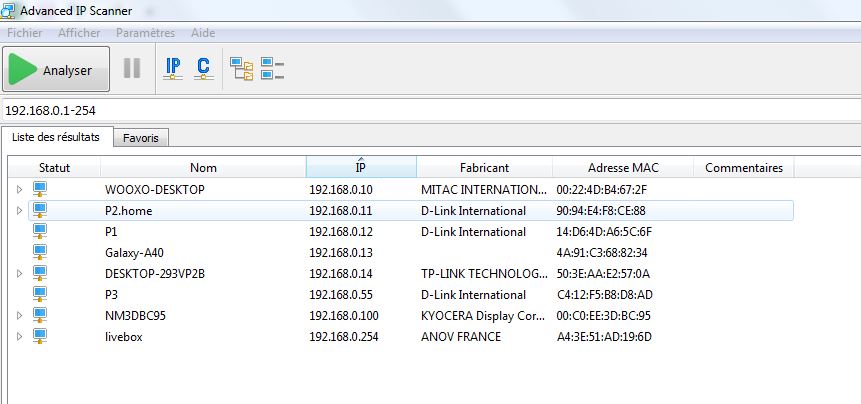861x404 pixels.
Task: Sort by Fabricant column header
Action: (484, 167)
